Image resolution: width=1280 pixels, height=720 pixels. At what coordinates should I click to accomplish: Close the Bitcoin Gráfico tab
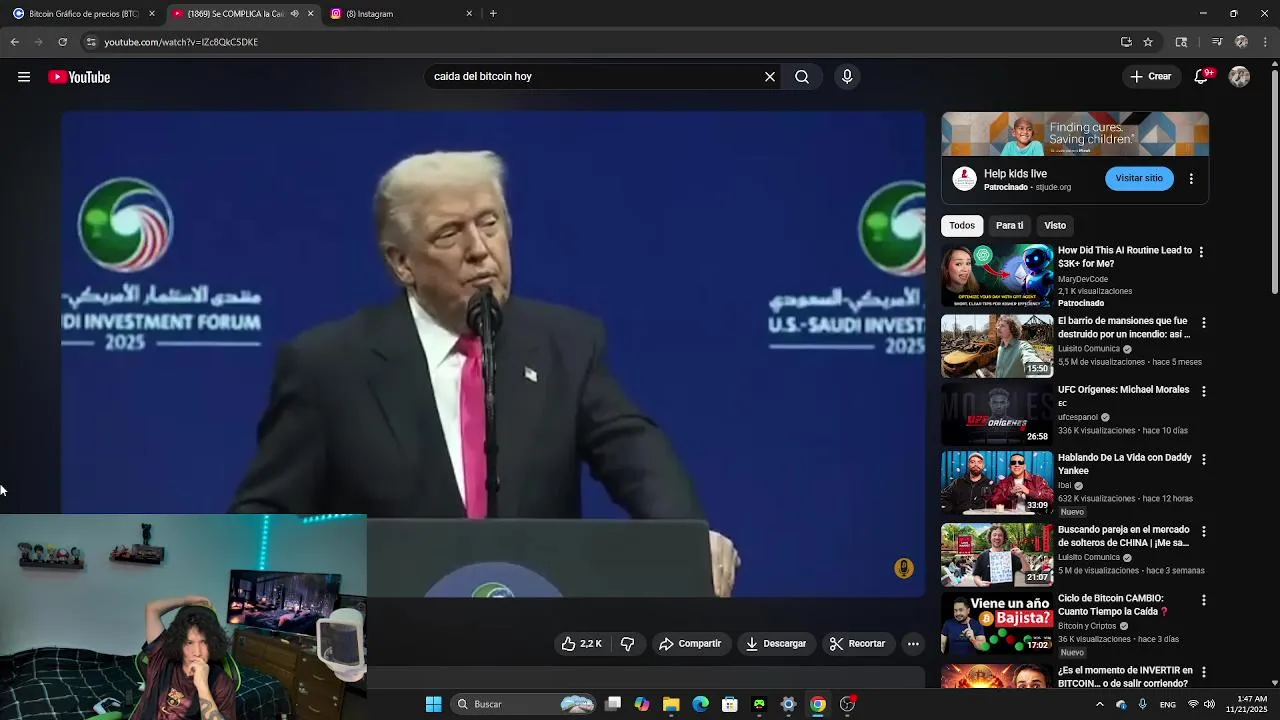coord(152,14)
